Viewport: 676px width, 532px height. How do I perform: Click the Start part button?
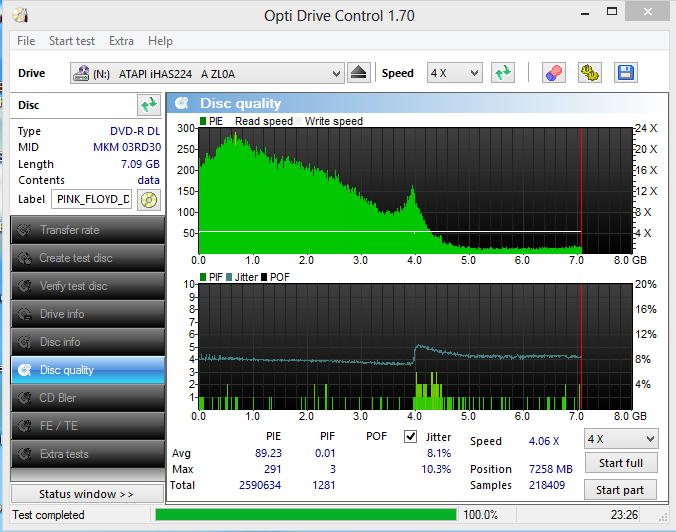620,490
